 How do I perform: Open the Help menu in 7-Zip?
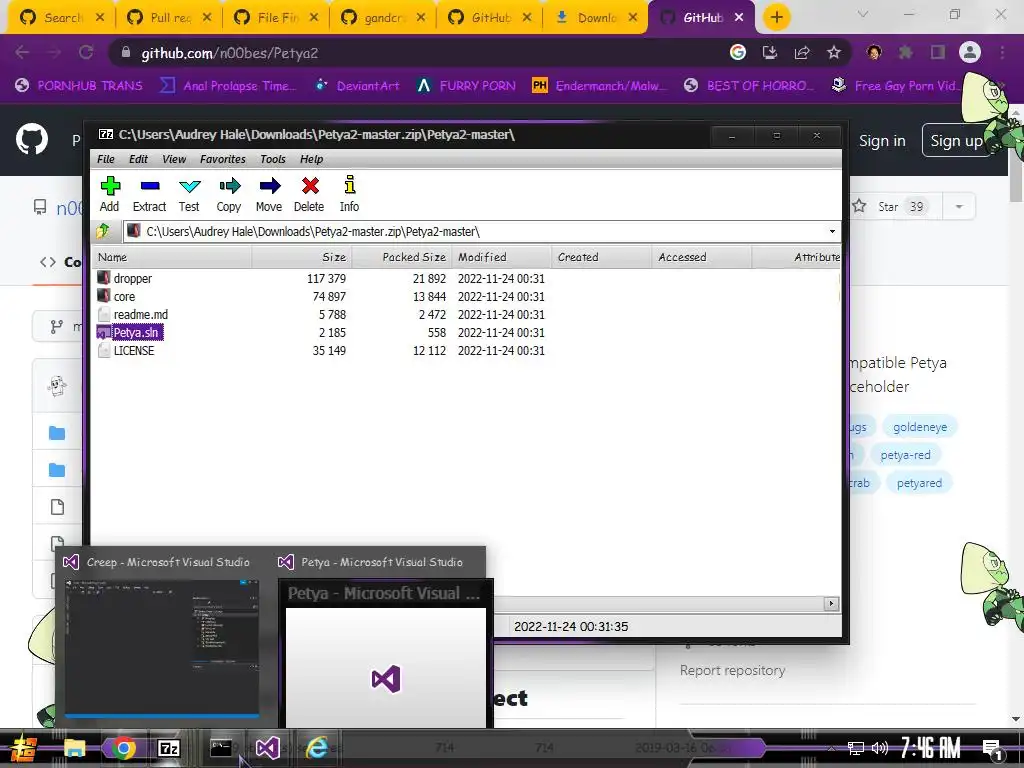point(312,159)
